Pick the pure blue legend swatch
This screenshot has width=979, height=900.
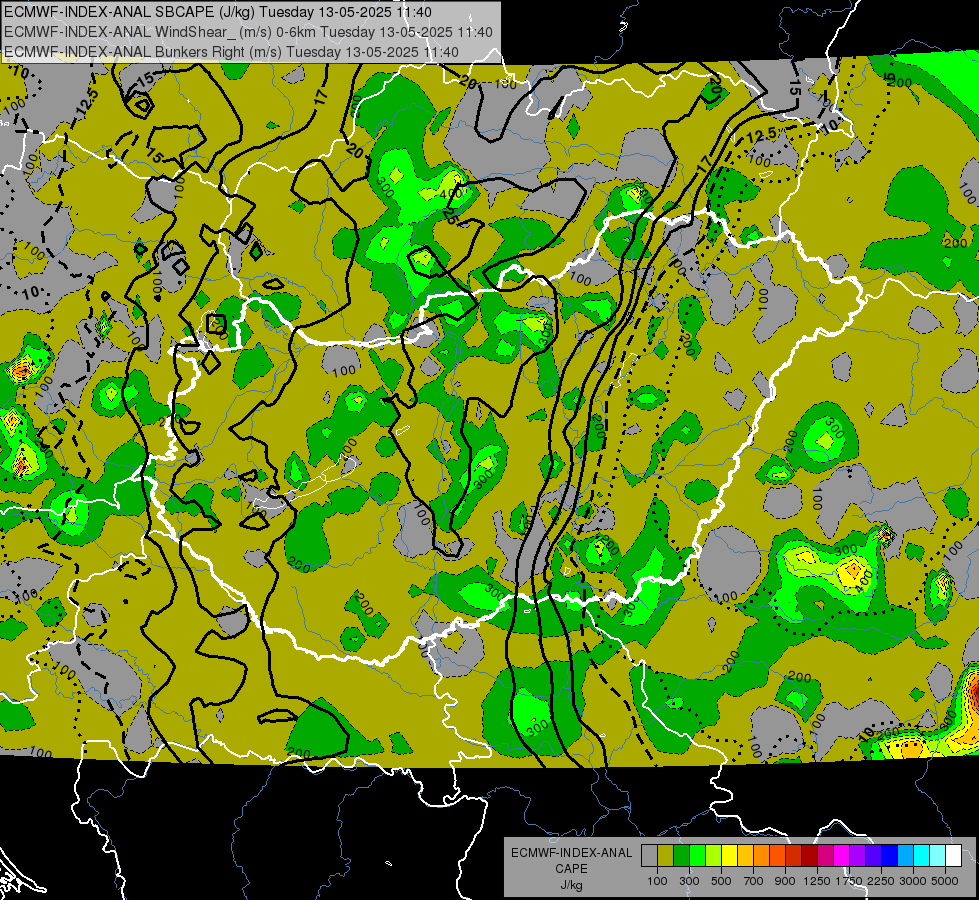tap(890, 856)
